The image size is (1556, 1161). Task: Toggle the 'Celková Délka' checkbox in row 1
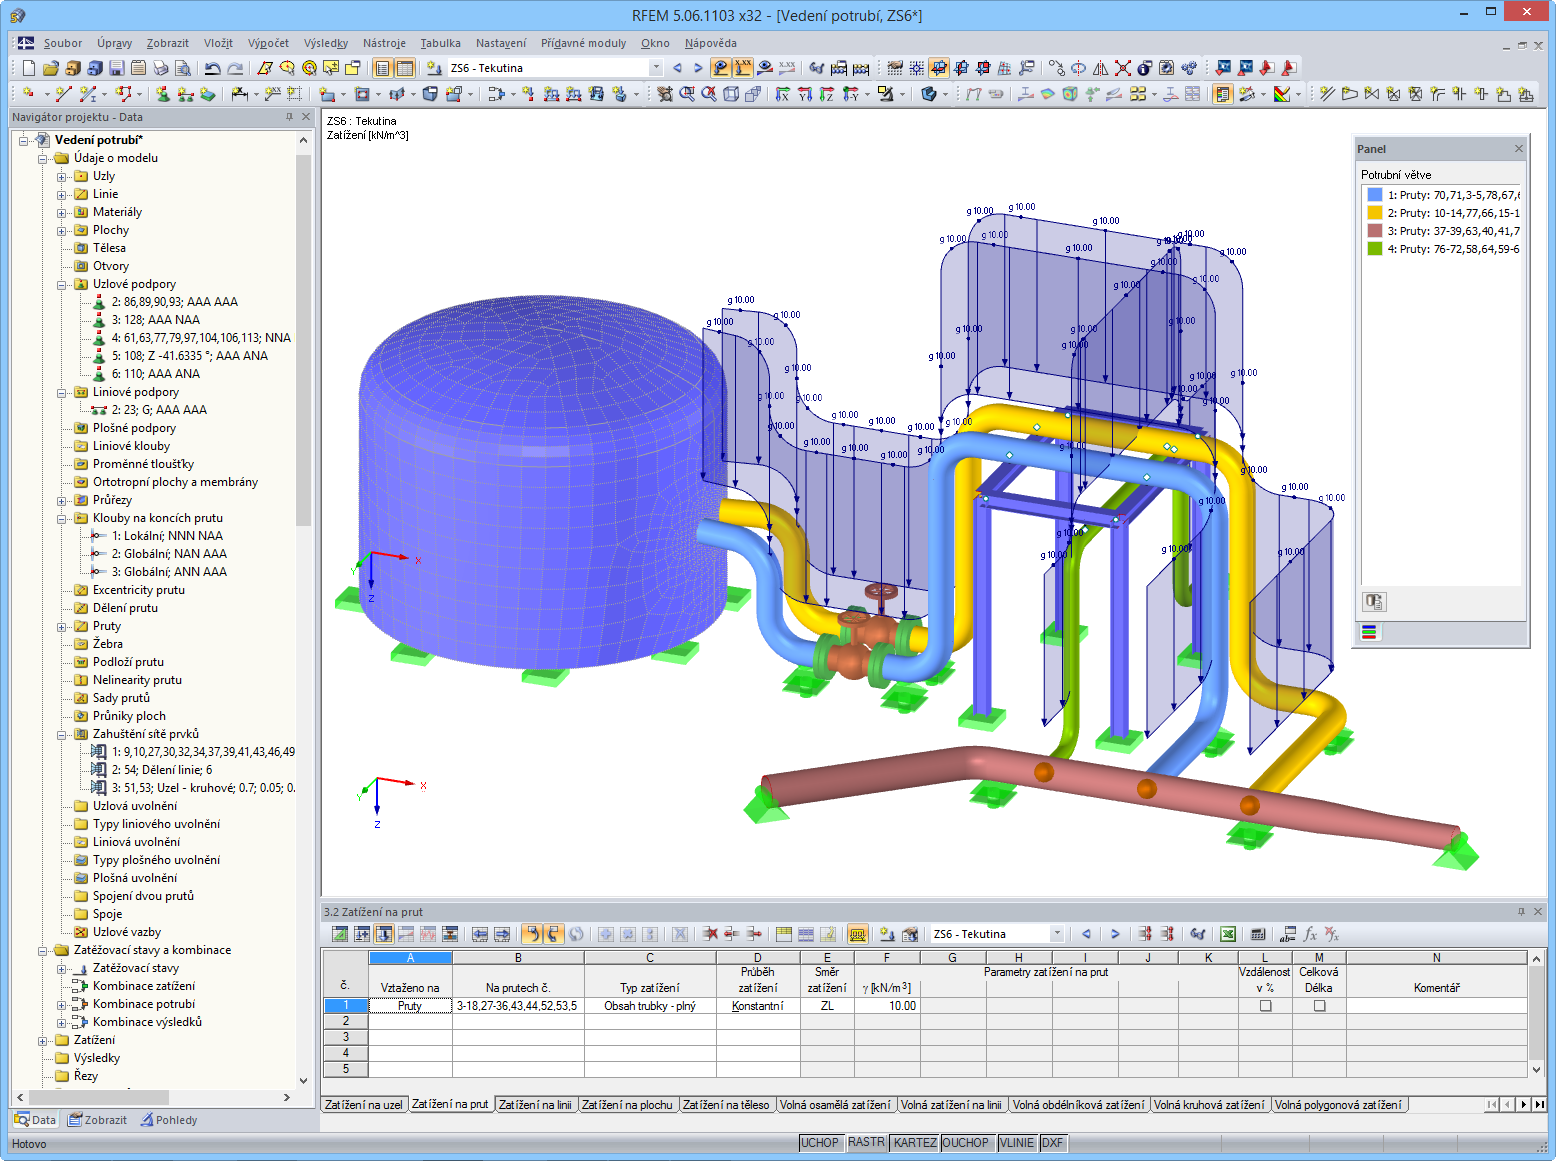pos(1319,1006)
